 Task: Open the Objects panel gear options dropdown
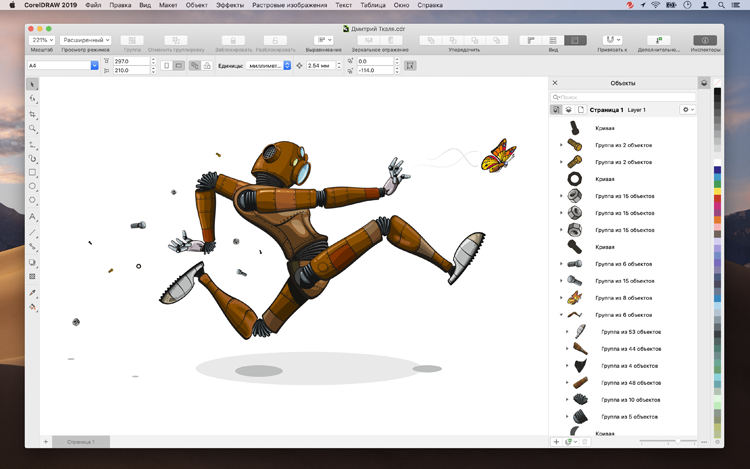687,109
